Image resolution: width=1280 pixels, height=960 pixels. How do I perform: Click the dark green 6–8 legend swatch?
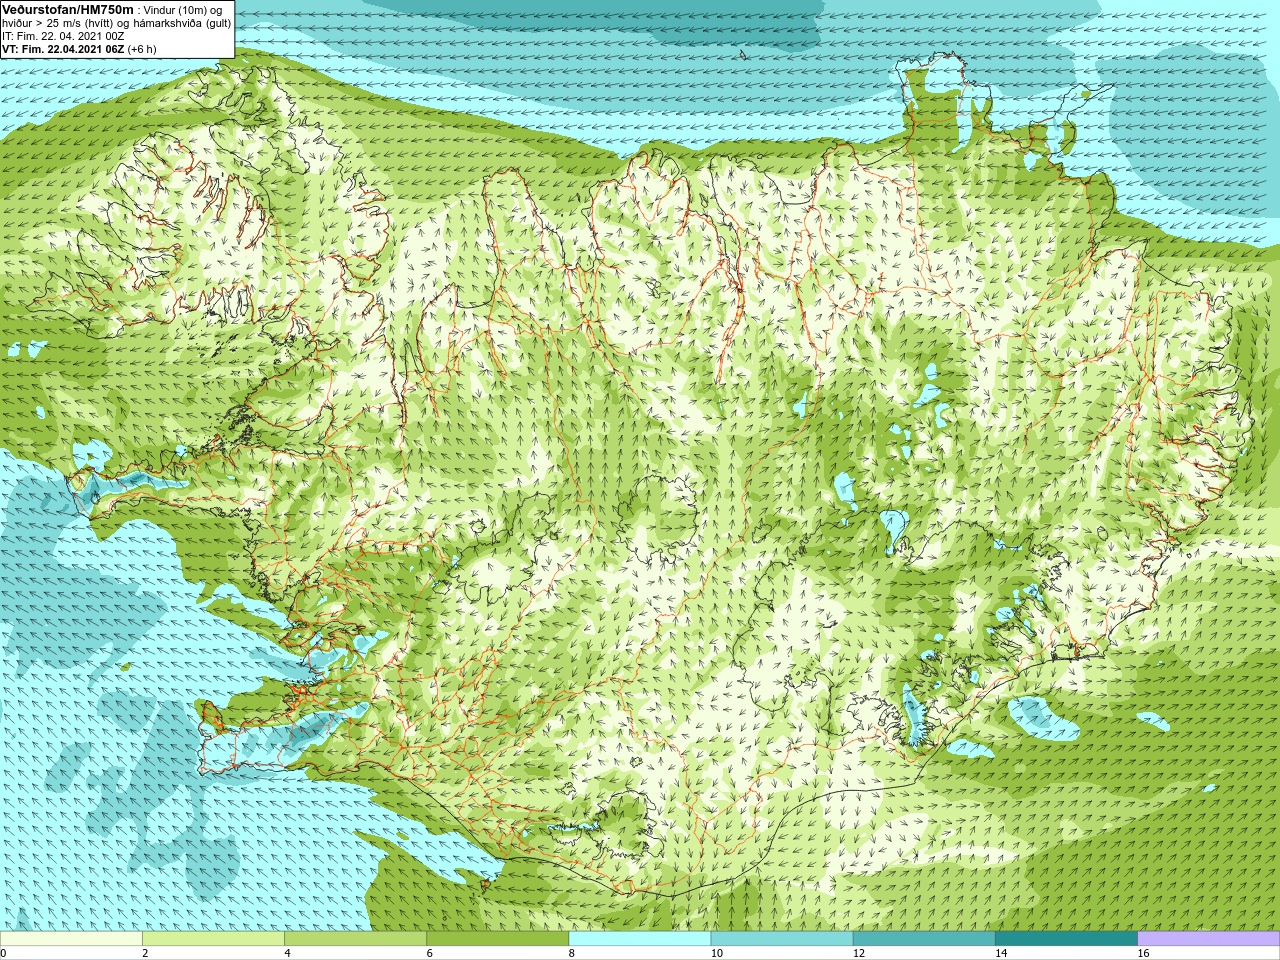tap(498, 939)
